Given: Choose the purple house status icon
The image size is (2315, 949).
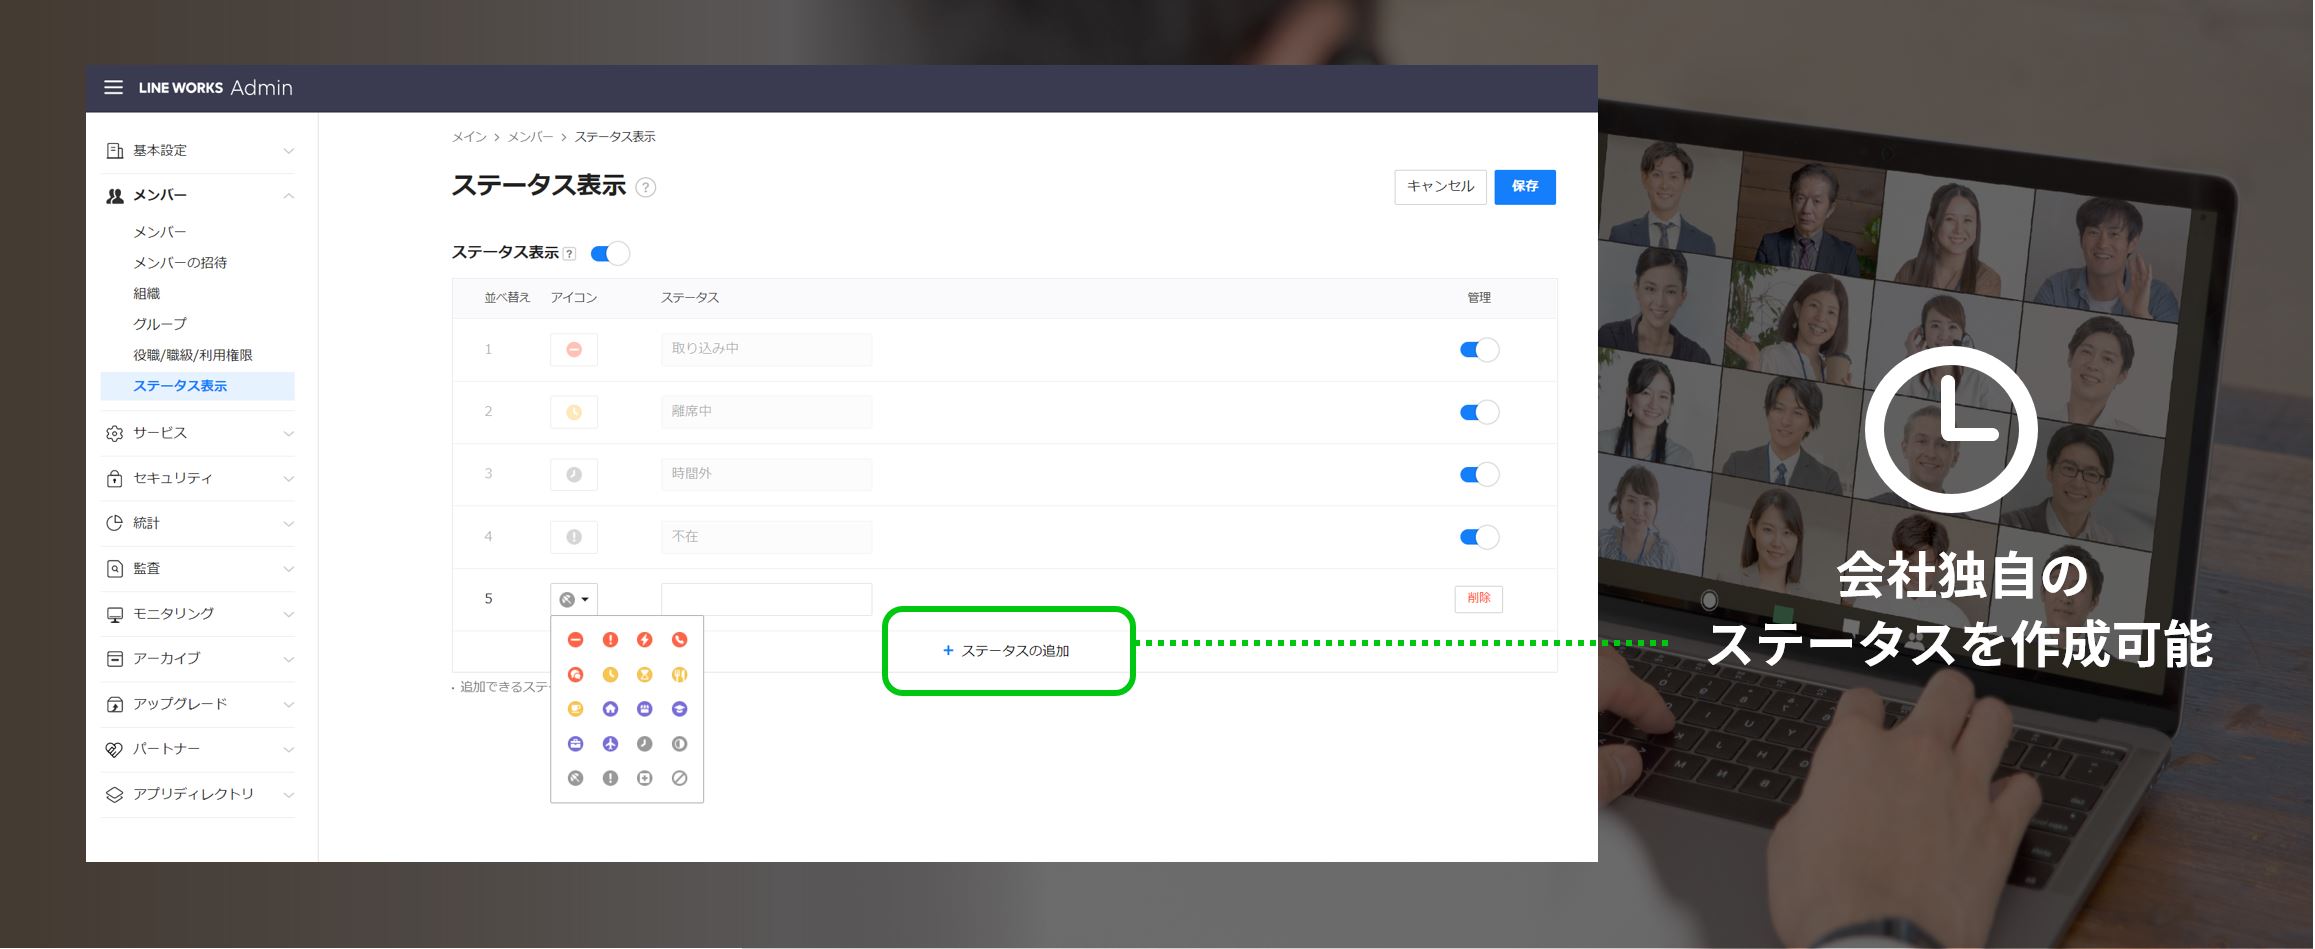Looking at the screenshot, I should pyautogui.click(x=610, y=709).
